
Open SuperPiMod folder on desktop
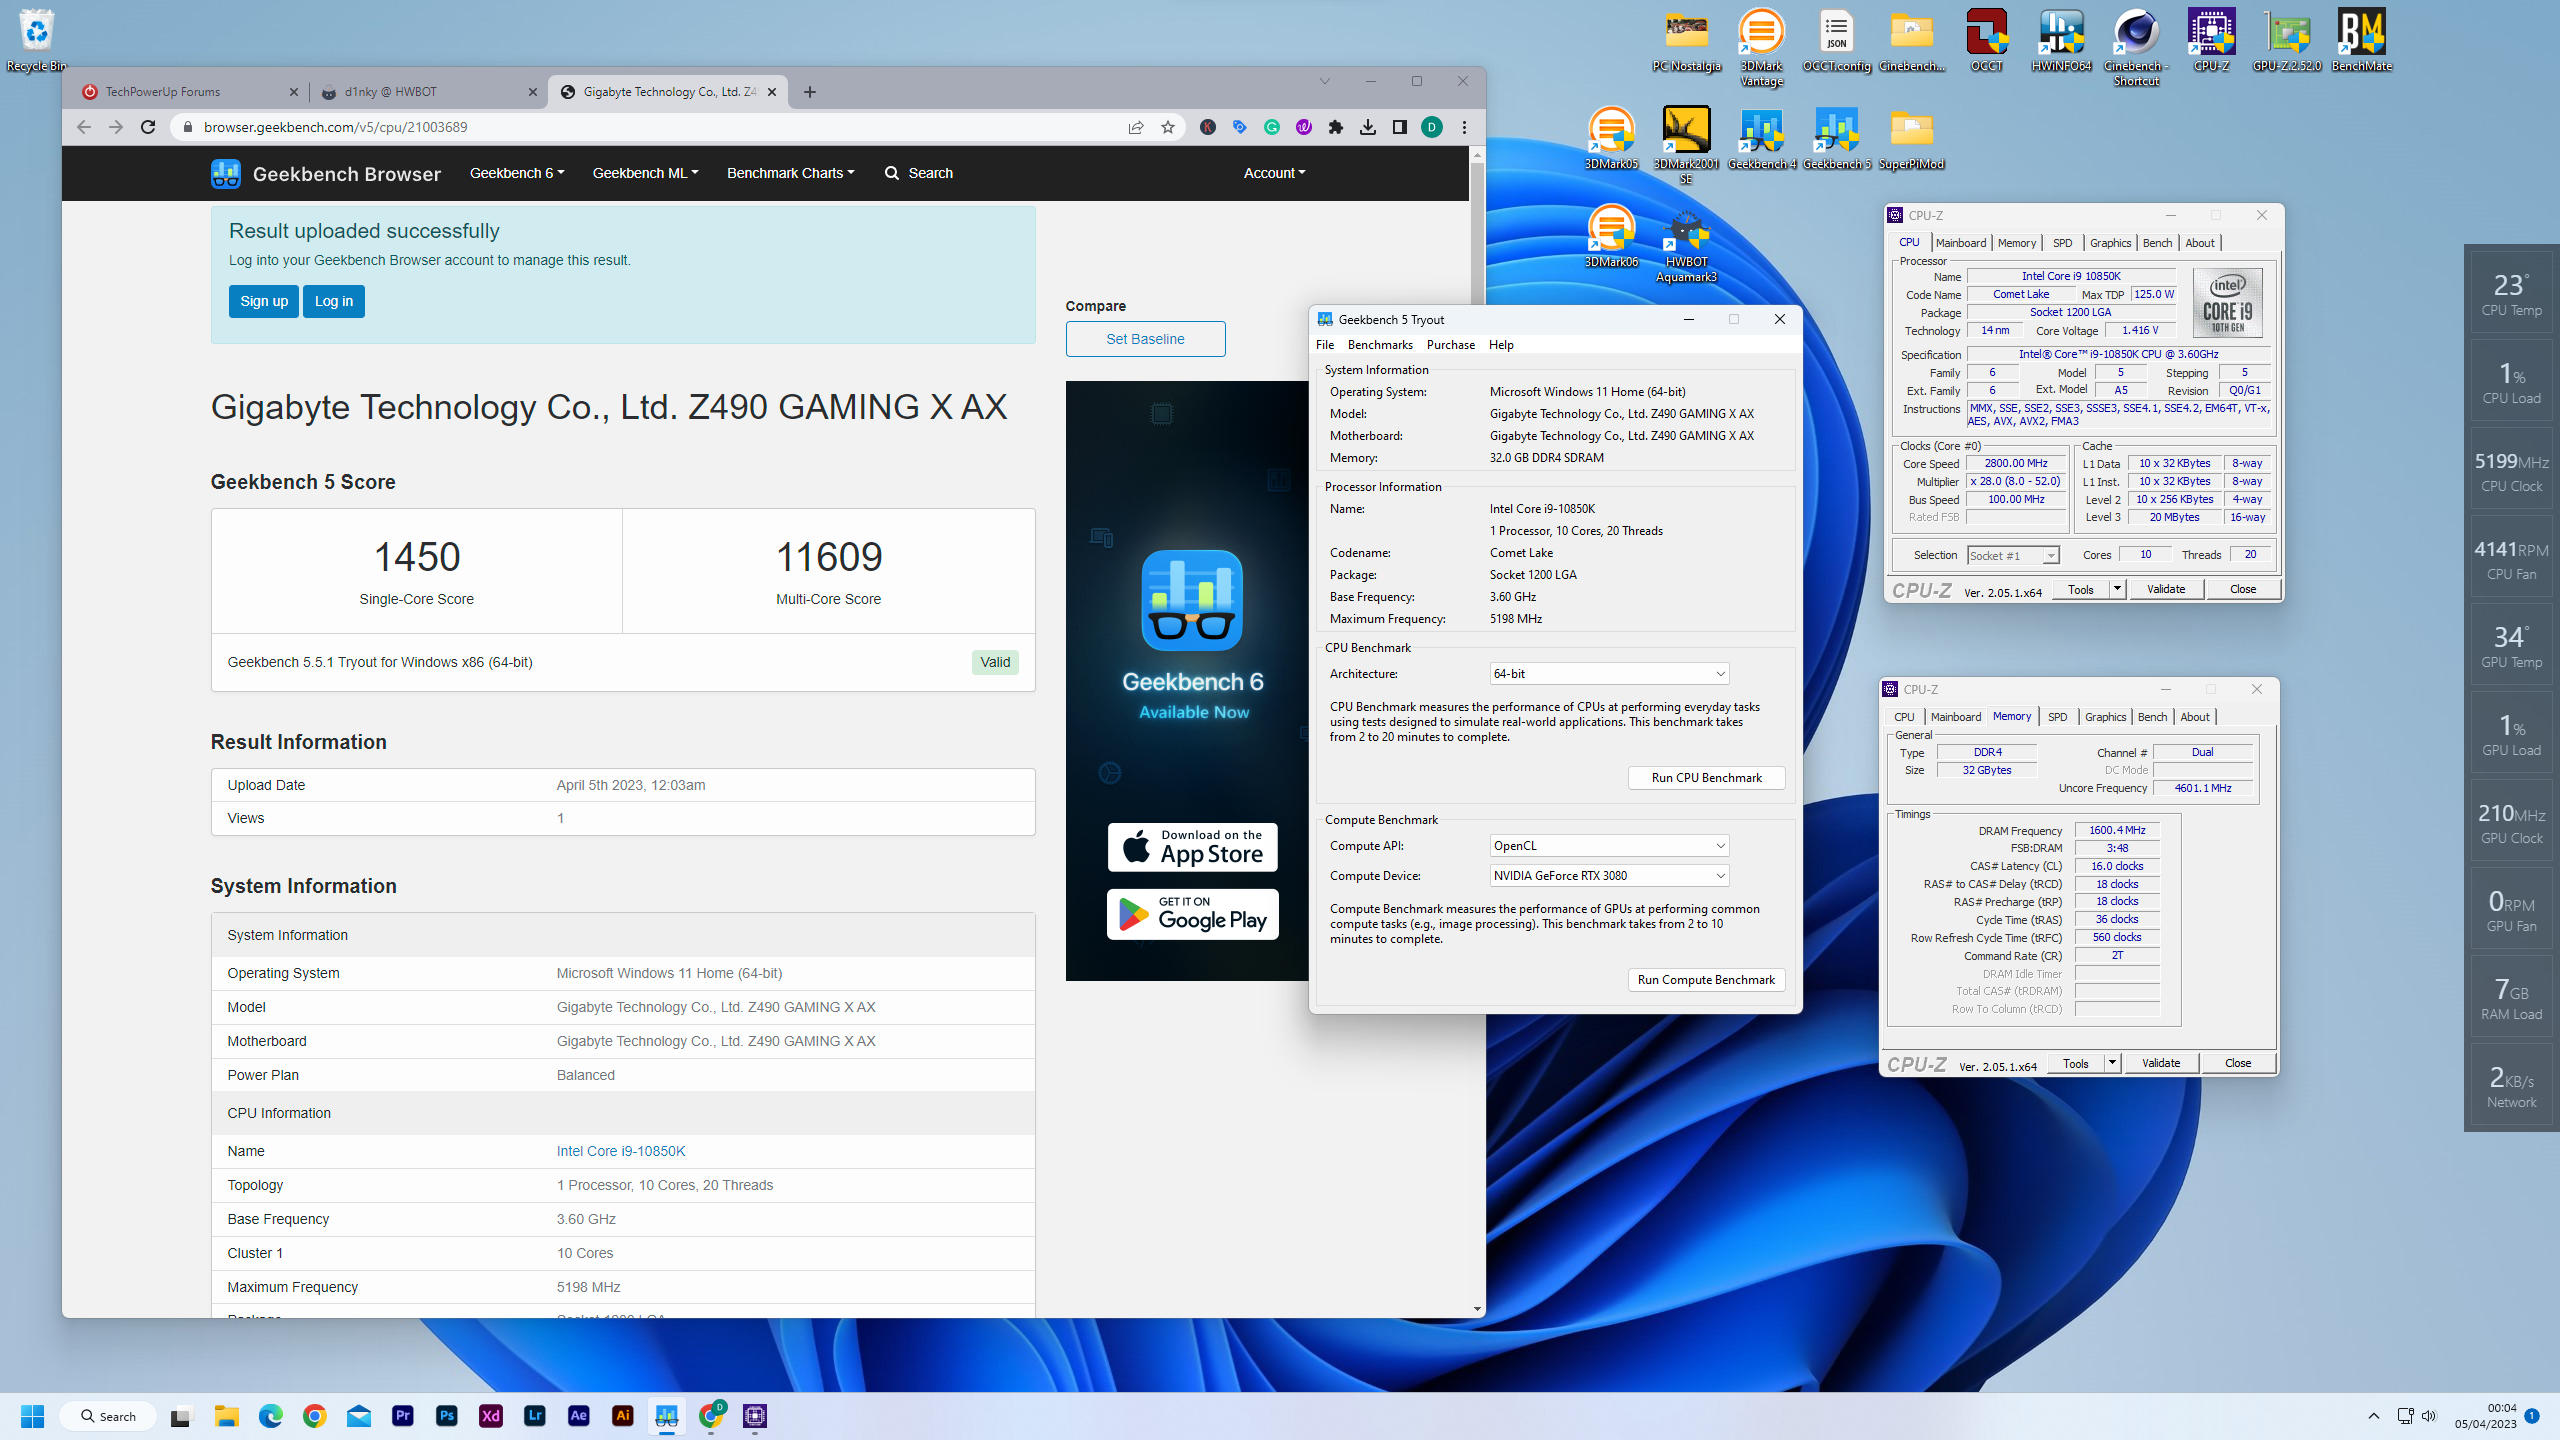point(1911,138)
